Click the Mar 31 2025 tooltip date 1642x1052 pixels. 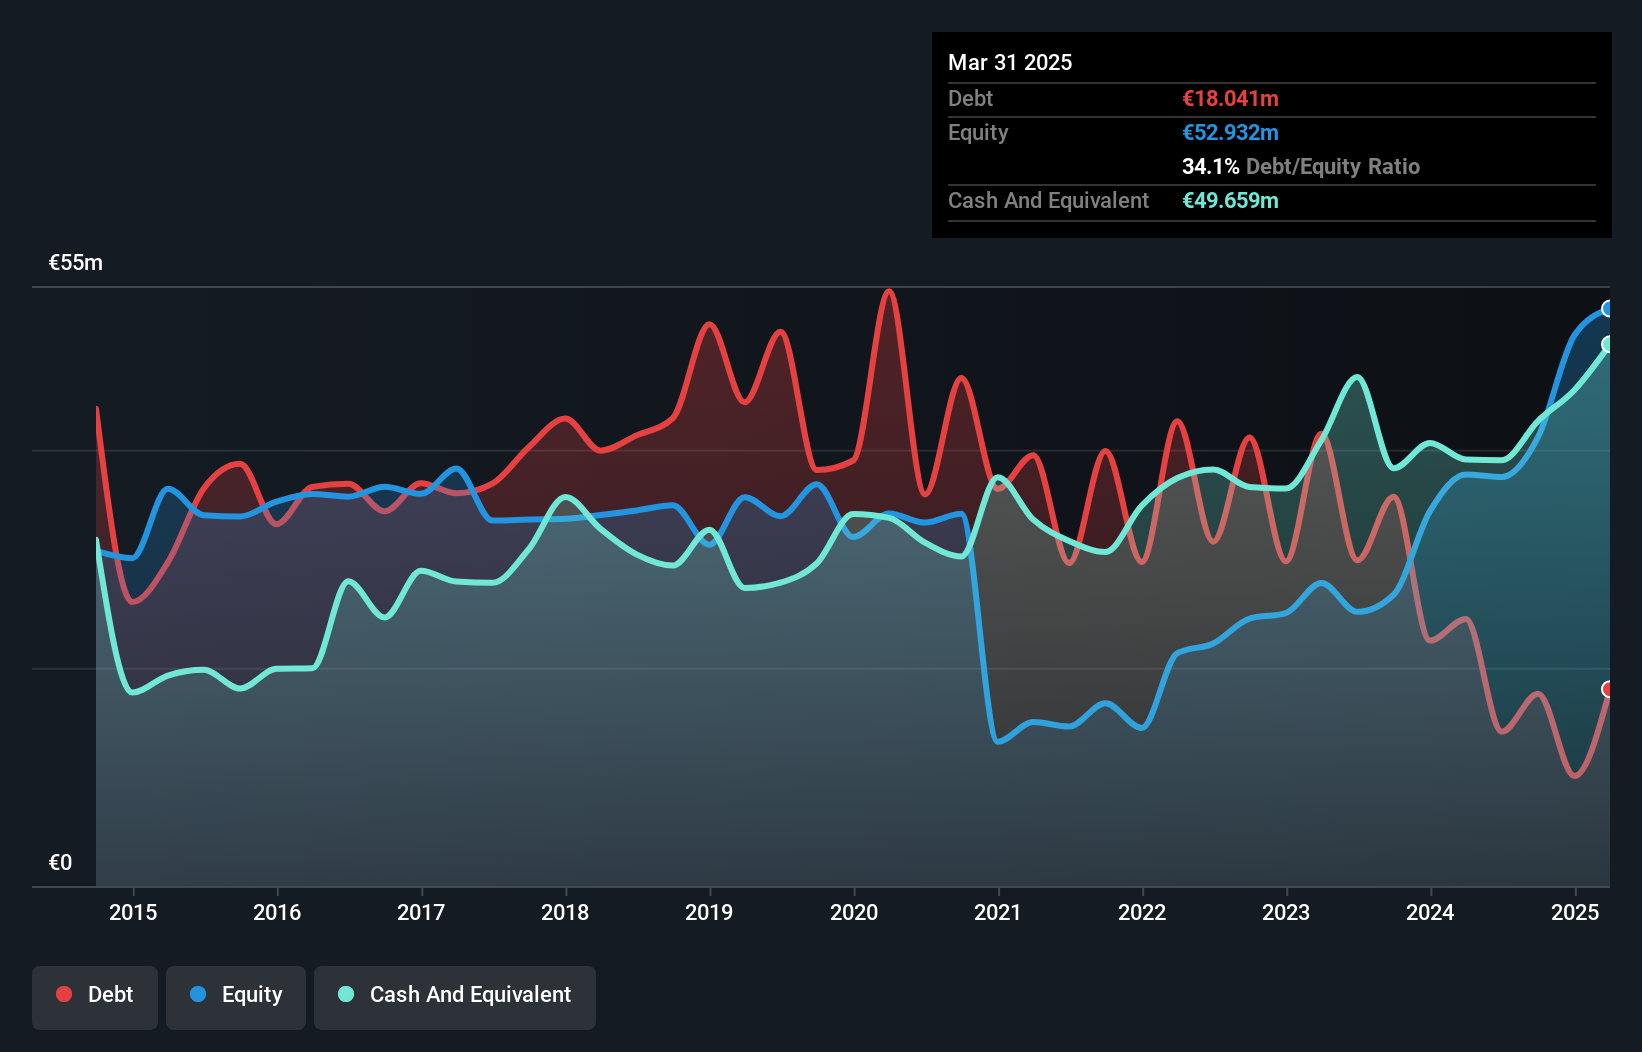pos(1010,62)
